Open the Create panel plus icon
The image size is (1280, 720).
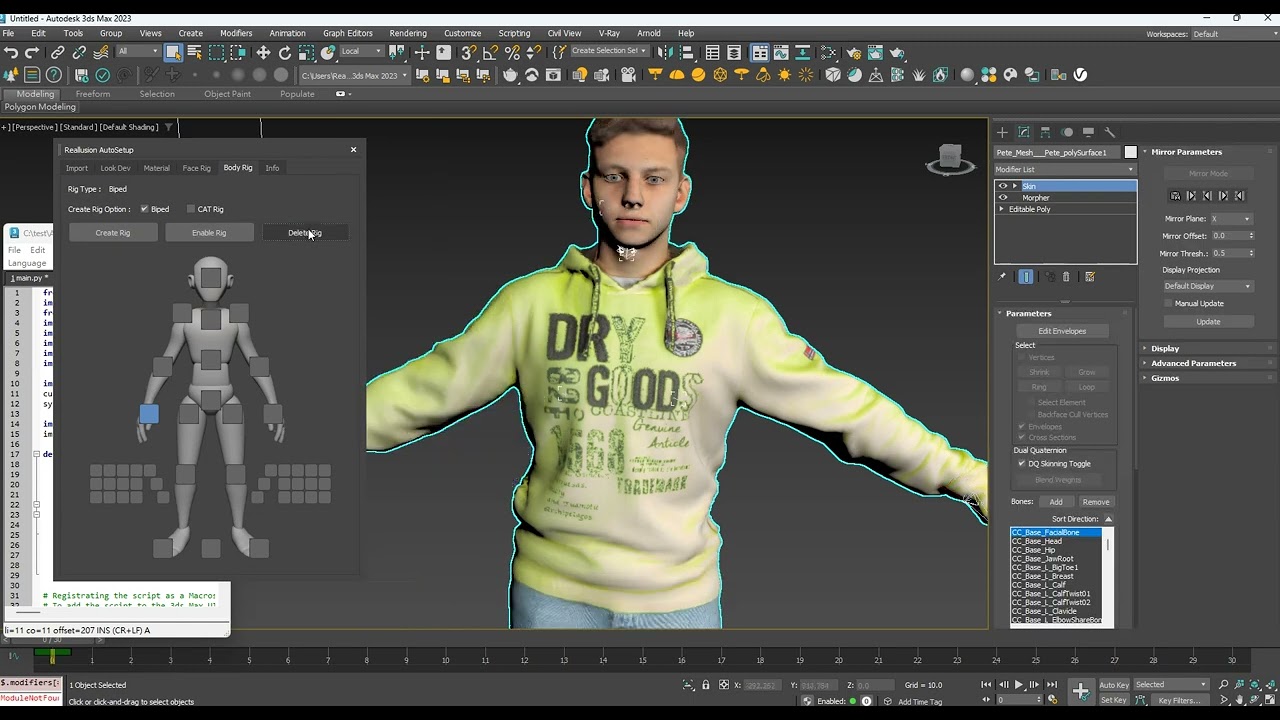[1002, 132]
